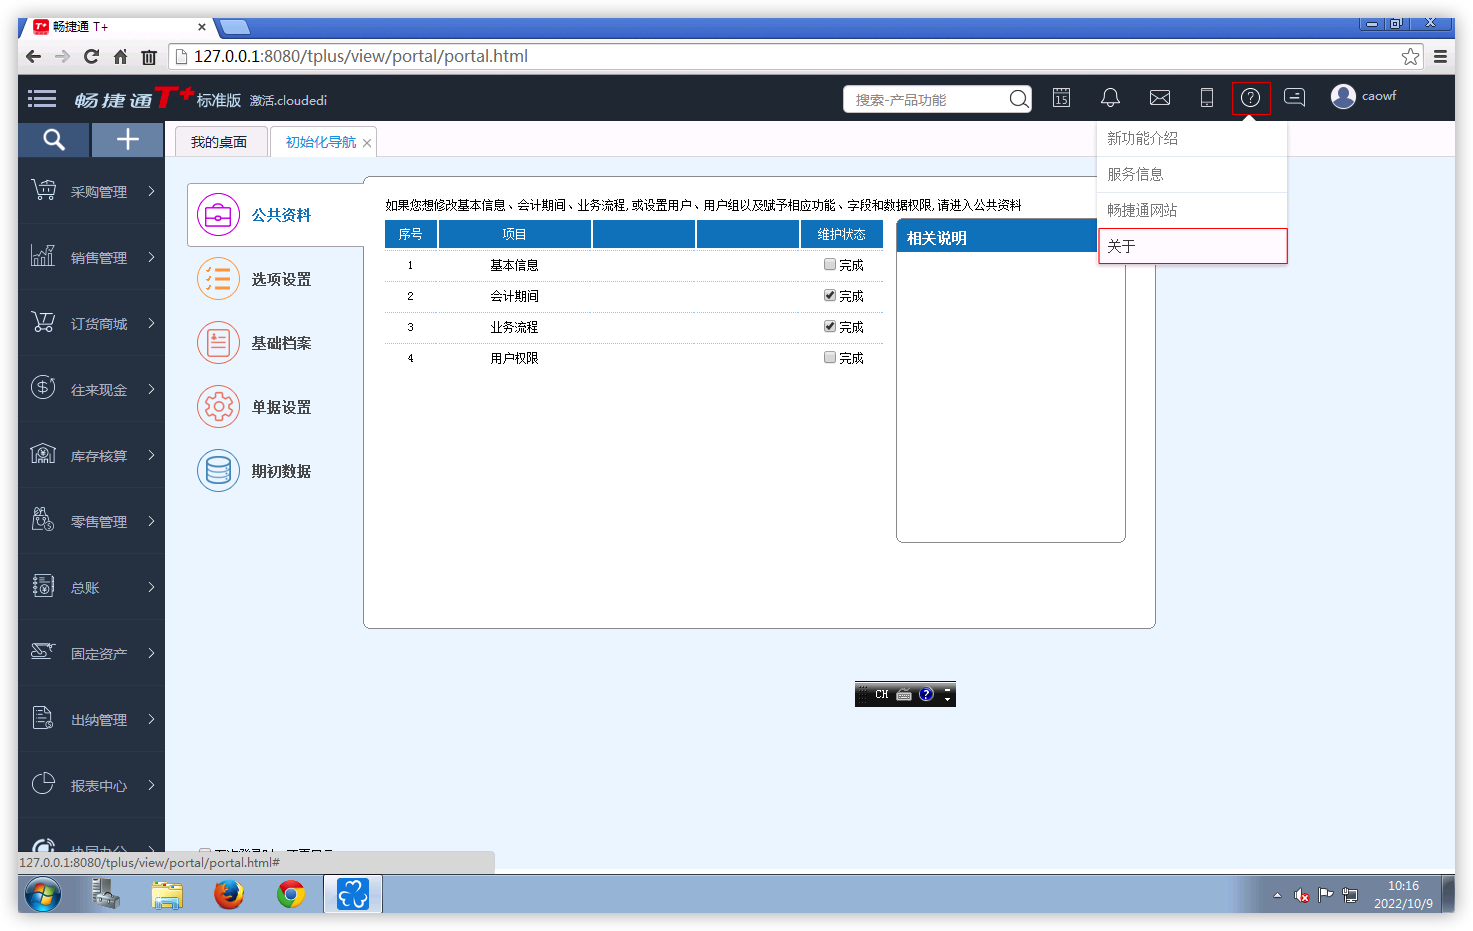Screen dimensions: 1473x931
Task: Click browser reload icon
Action: pyautogui.click(x=91, y=57)
